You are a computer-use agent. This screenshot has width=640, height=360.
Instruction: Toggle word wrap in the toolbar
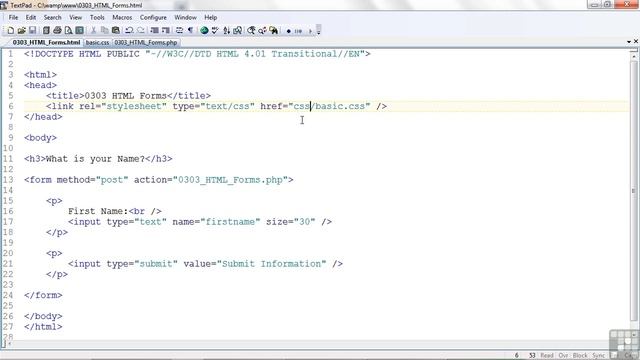click(179, 31)
